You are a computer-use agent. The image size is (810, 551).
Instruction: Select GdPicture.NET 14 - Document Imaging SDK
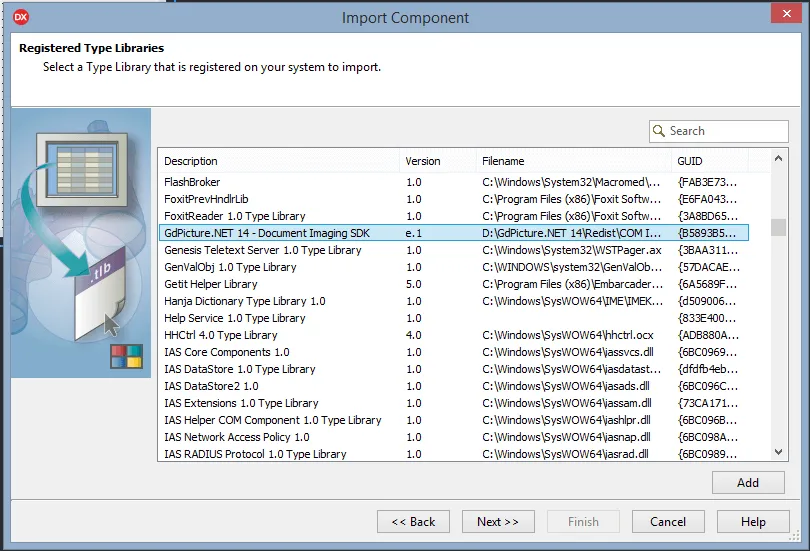coord(454,233)
